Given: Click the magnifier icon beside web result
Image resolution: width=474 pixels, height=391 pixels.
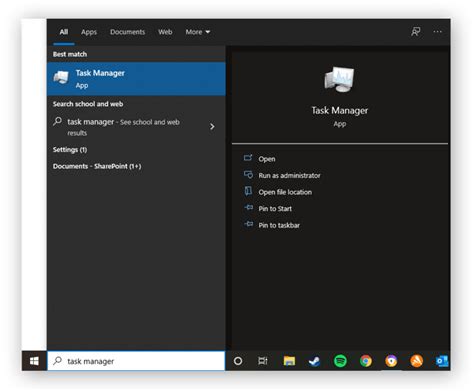Looking at the screenshot, I should [57, 121].
